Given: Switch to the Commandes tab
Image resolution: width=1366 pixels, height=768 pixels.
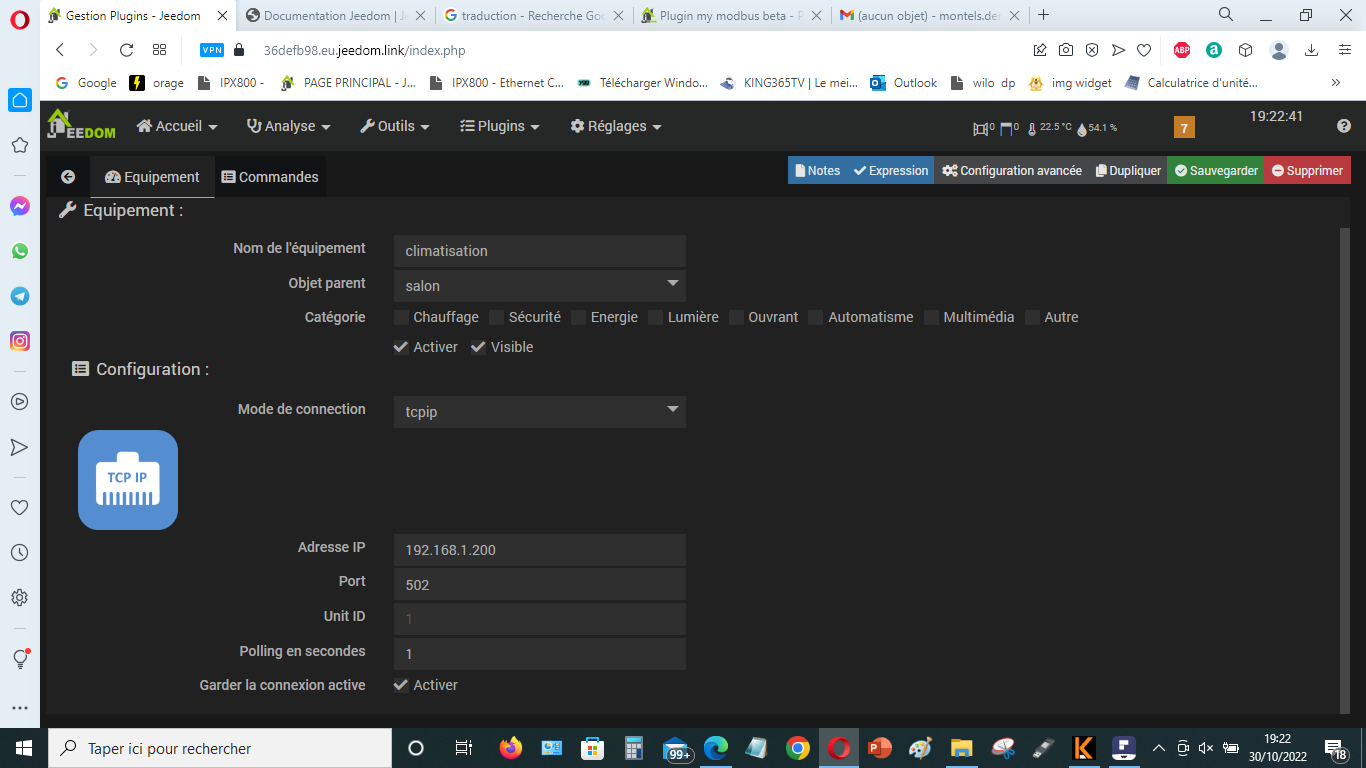Looking at the screenshot, I should coord(270,177).
